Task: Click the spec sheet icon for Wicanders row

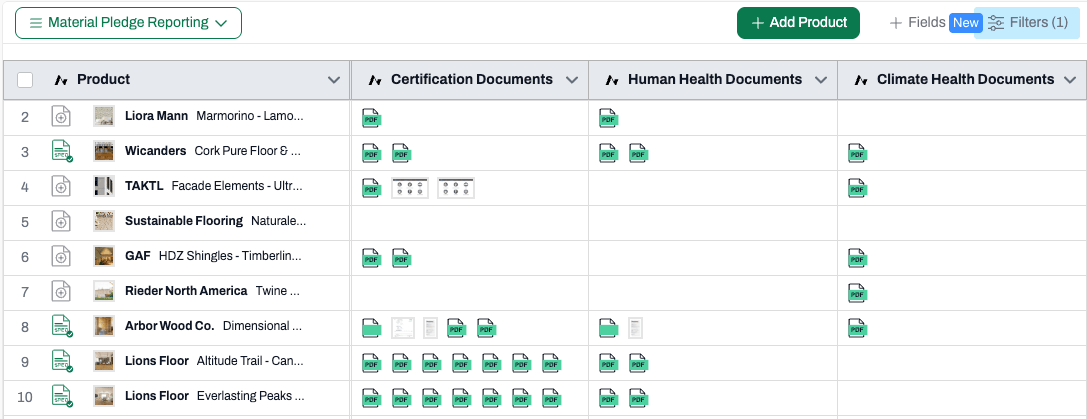Action: (62, 151)
